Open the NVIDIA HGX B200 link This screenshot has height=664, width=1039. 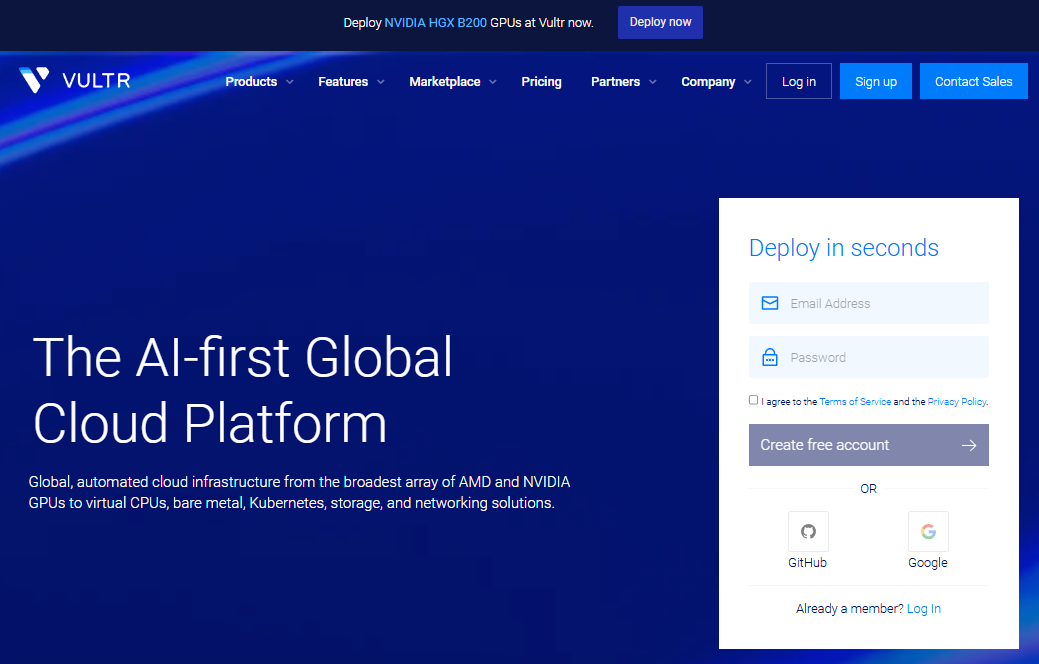point(435,22)
